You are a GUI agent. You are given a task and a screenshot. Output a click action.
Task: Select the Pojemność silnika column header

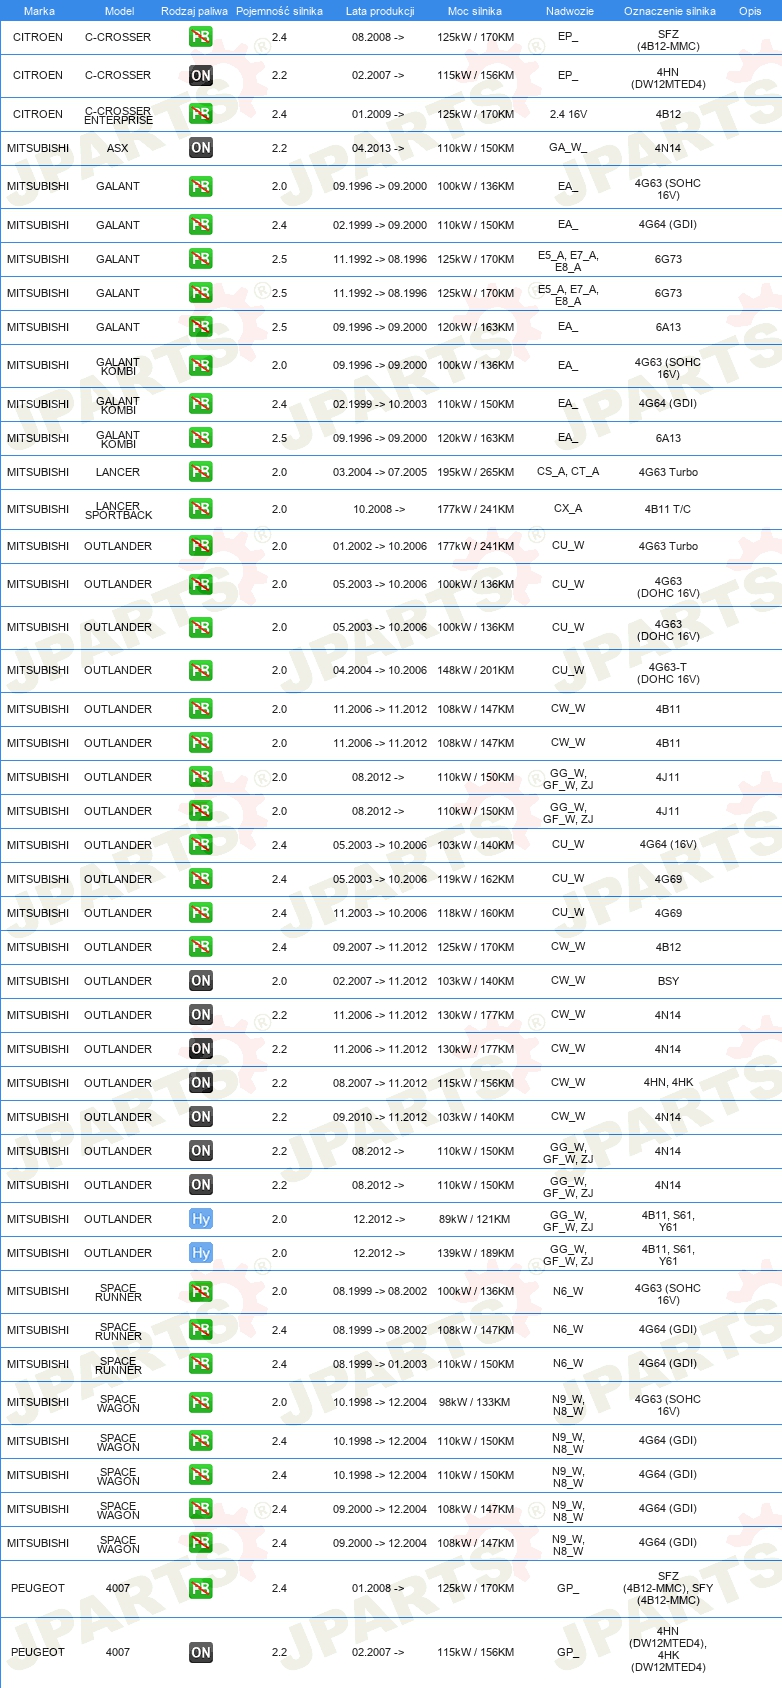tap(279, 11)
